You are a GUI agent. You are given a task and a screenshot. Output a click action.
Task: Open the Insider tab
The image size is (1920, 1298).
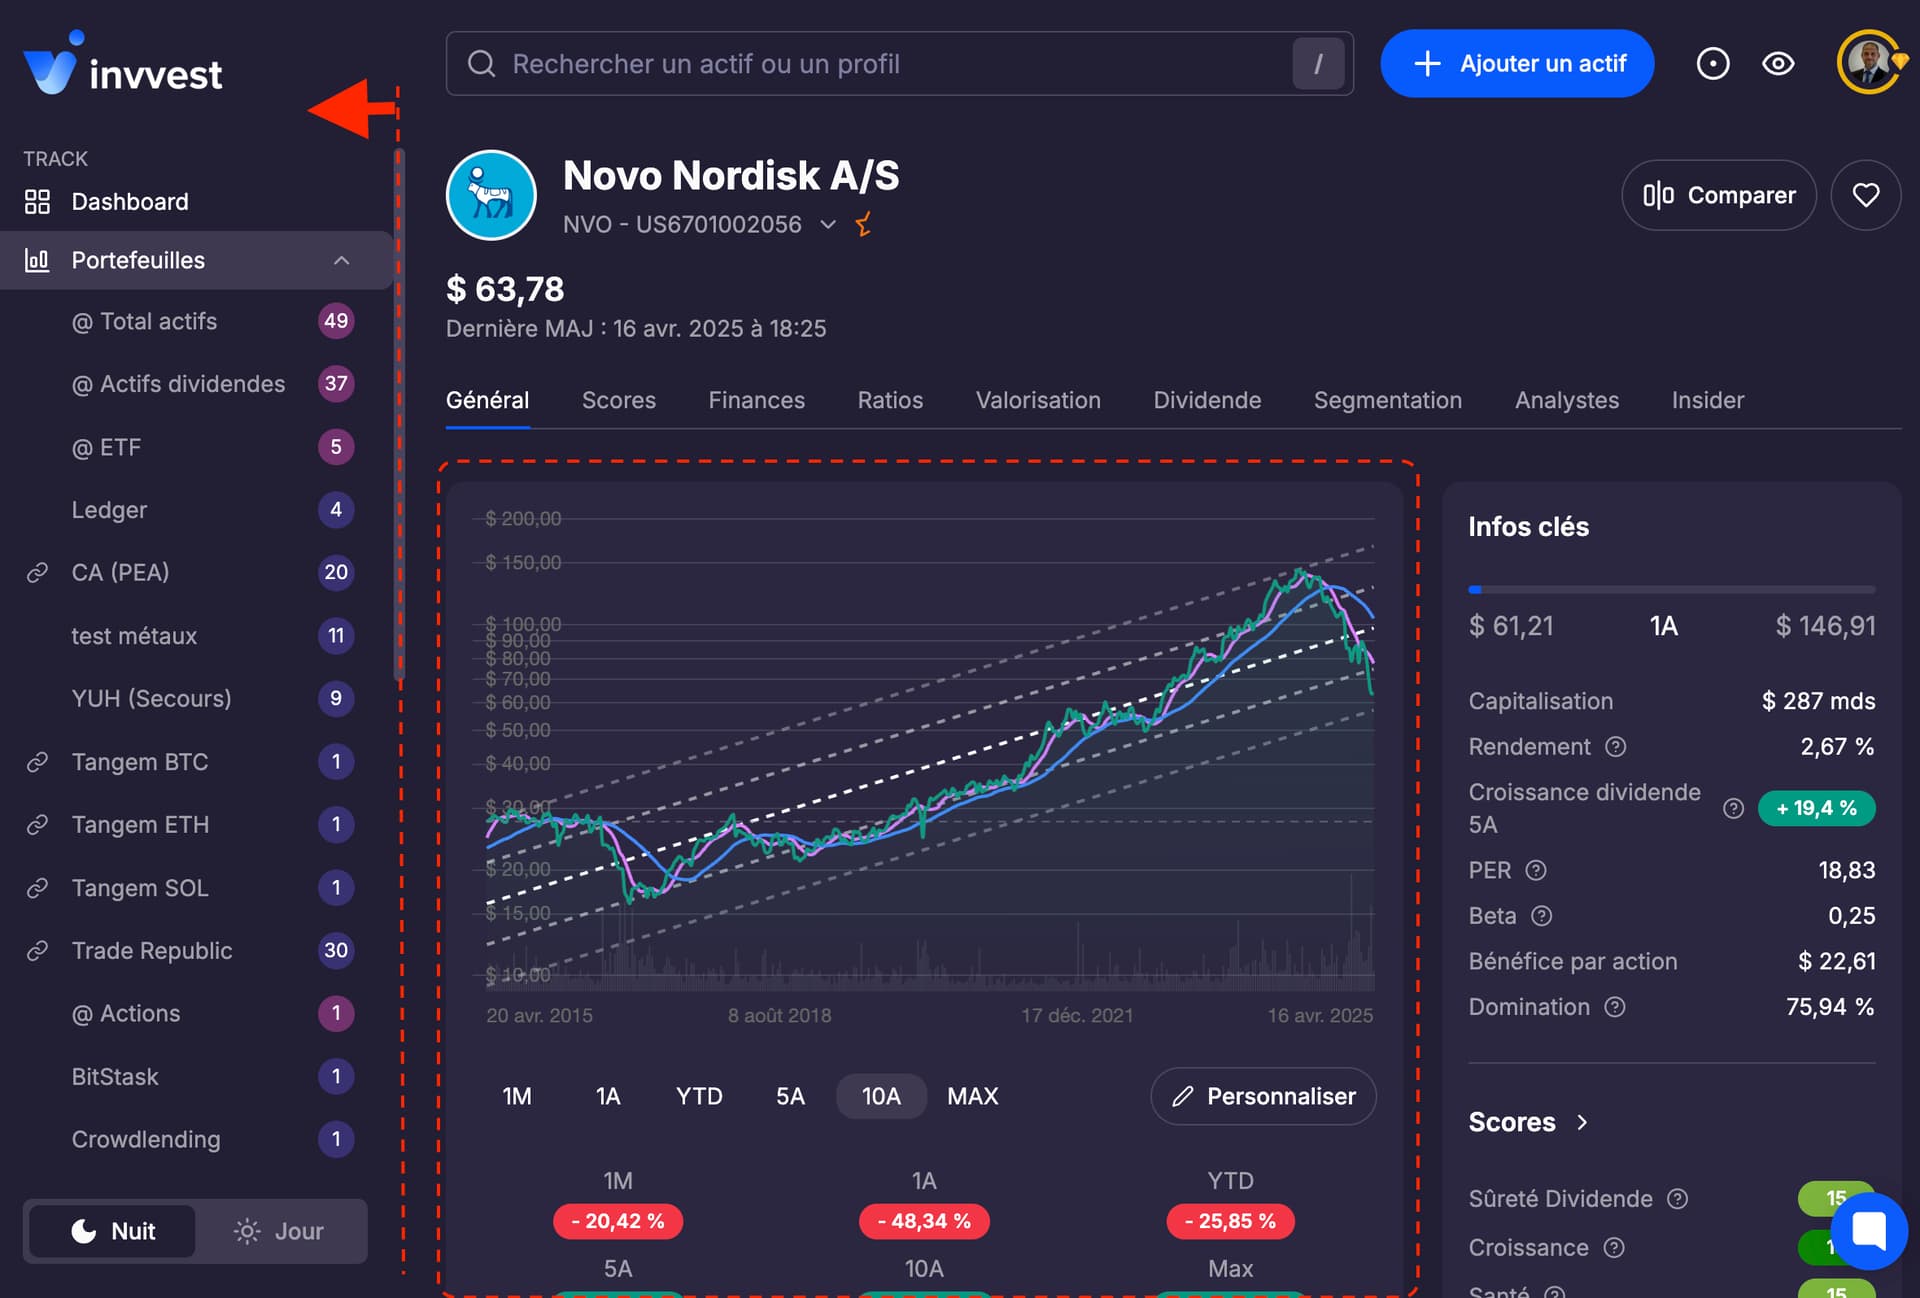(x=1708, y=400)
